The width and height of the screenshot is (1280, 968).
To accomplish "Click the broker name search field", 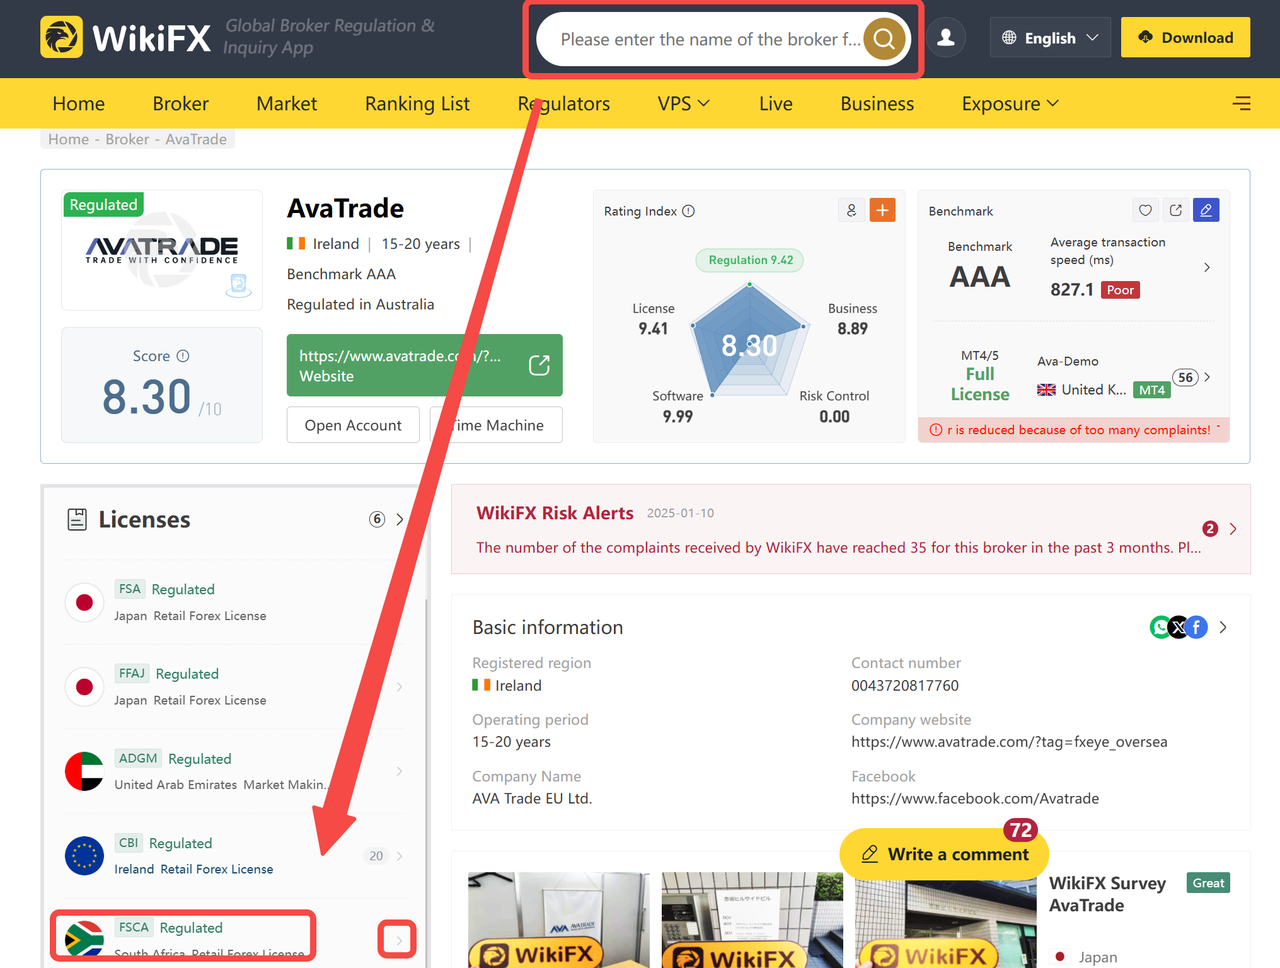I will (x=710, y=39).
